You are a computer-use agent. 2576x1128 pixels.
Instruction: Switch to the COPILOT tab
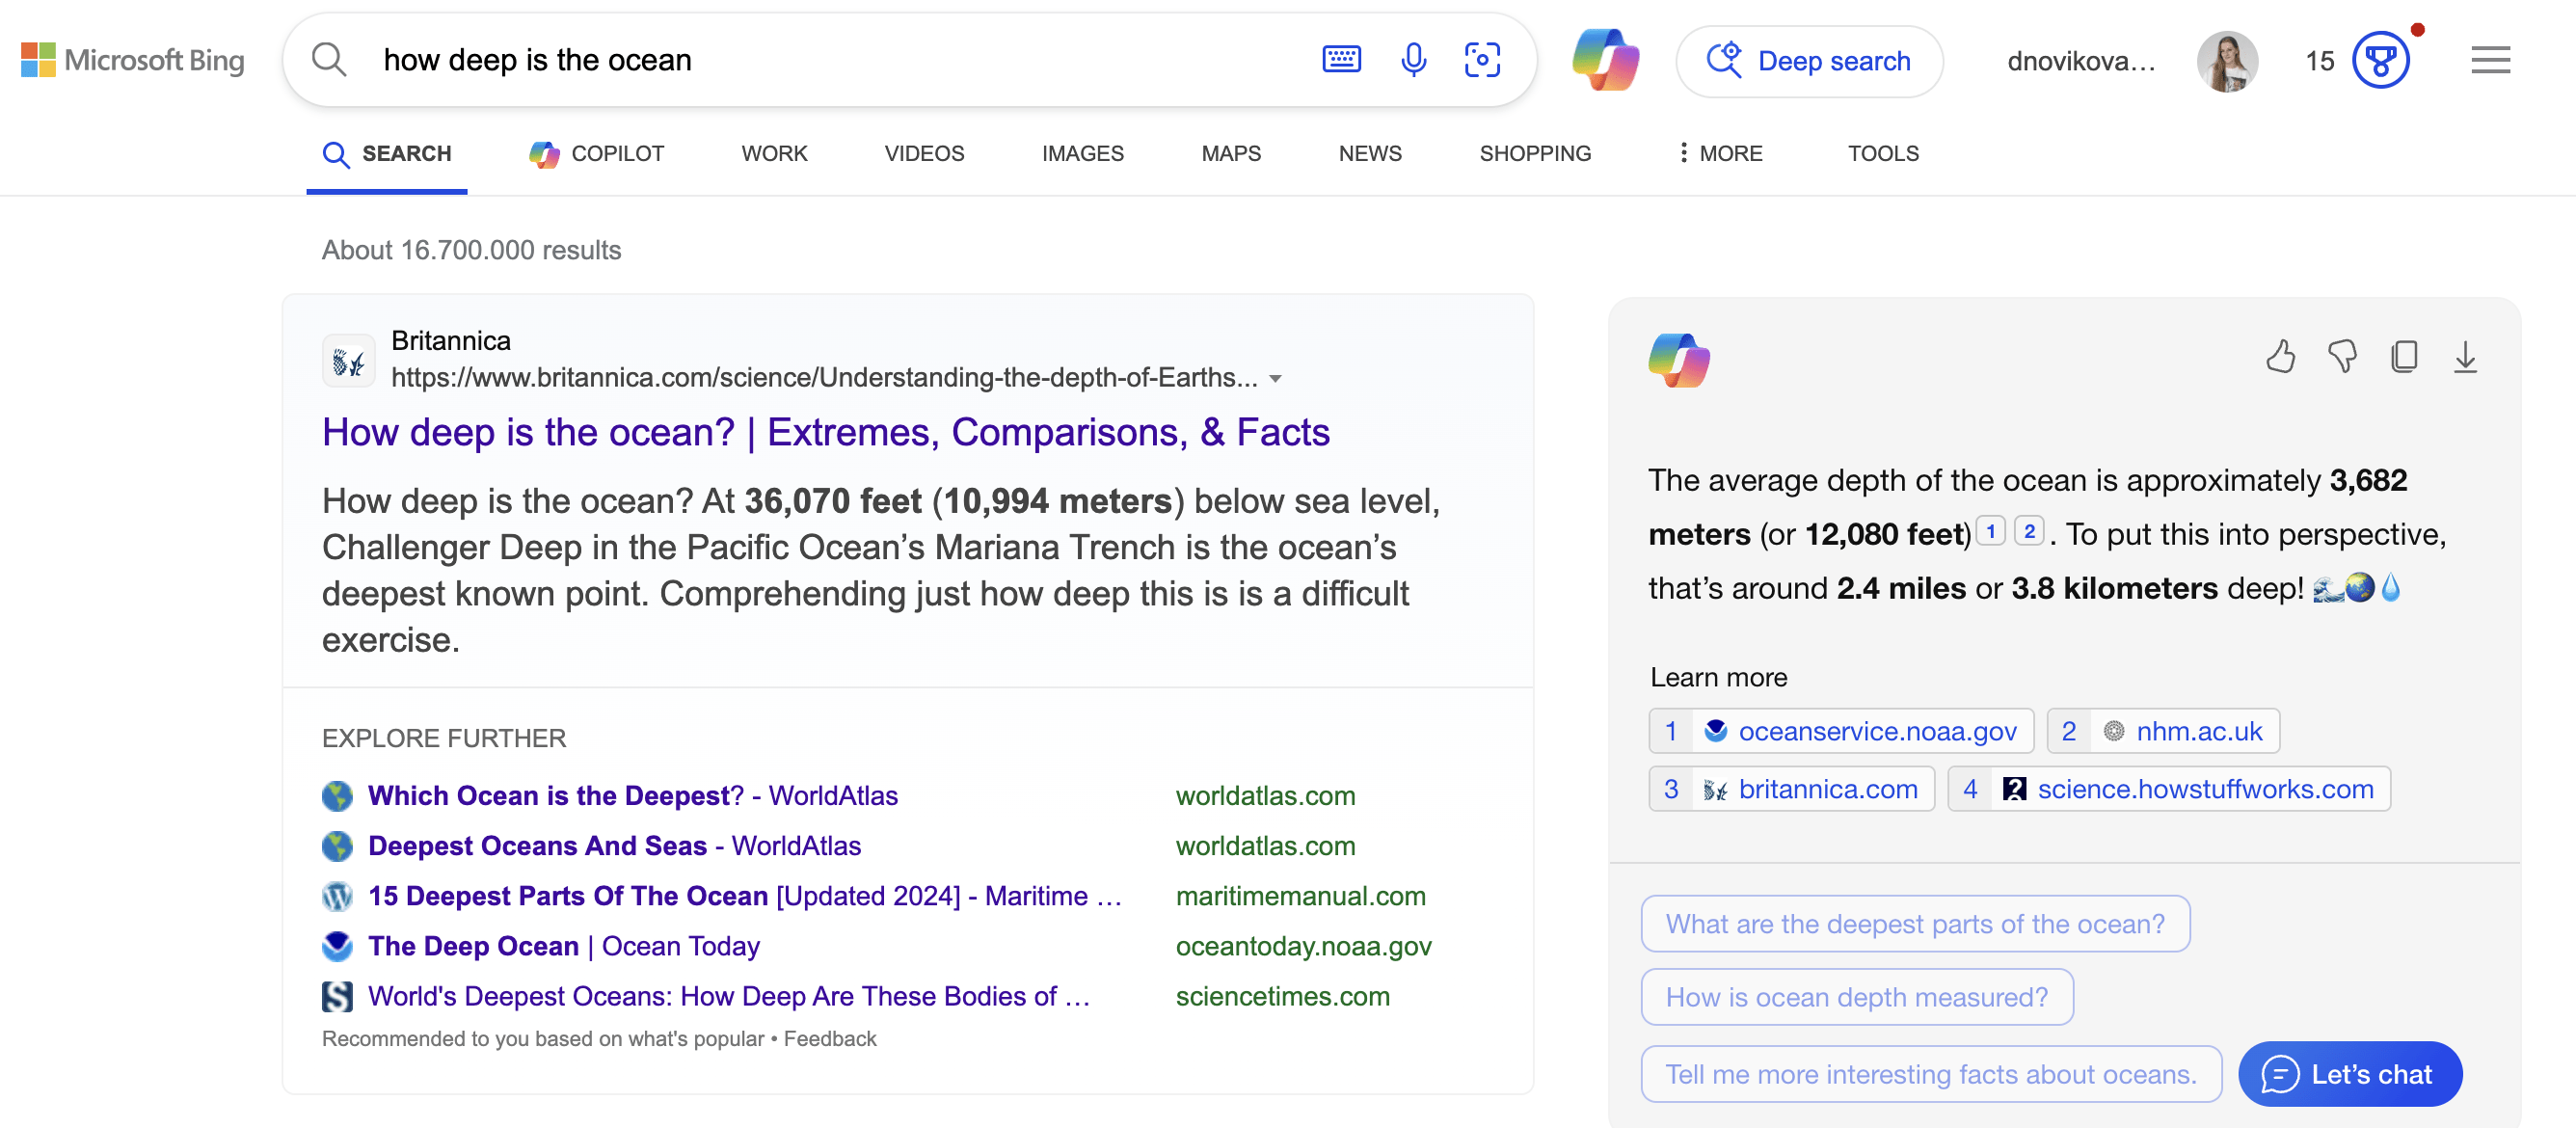tap(596, 154)
